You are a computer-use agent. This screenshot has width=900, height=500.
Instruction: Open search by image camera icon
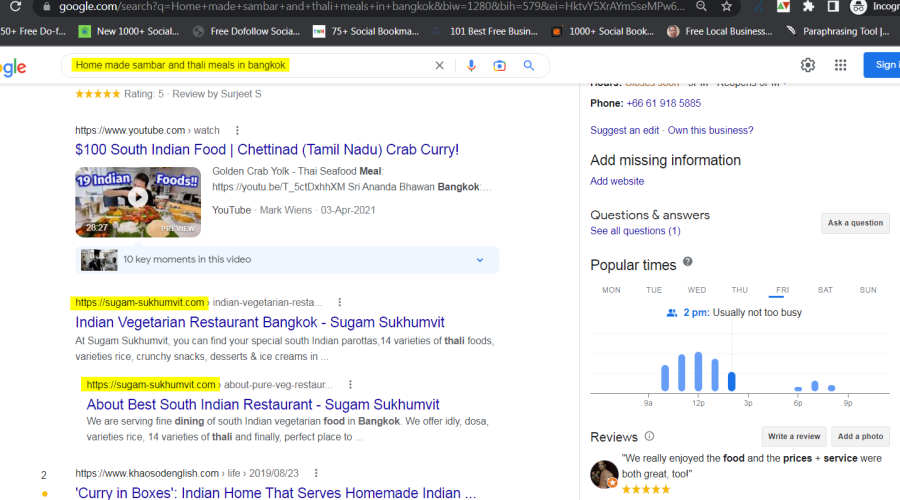[499, 66]
